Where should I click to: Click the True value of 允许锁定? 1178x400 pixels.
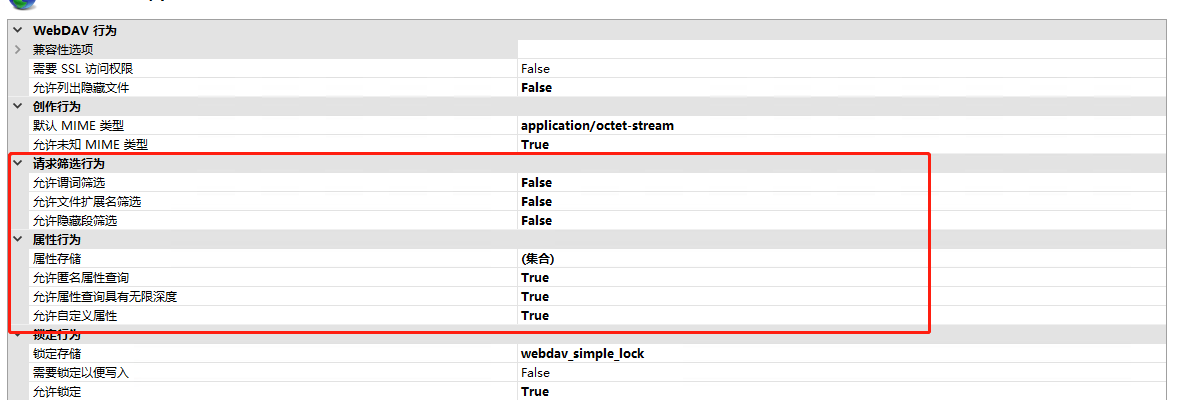[535, 392]
